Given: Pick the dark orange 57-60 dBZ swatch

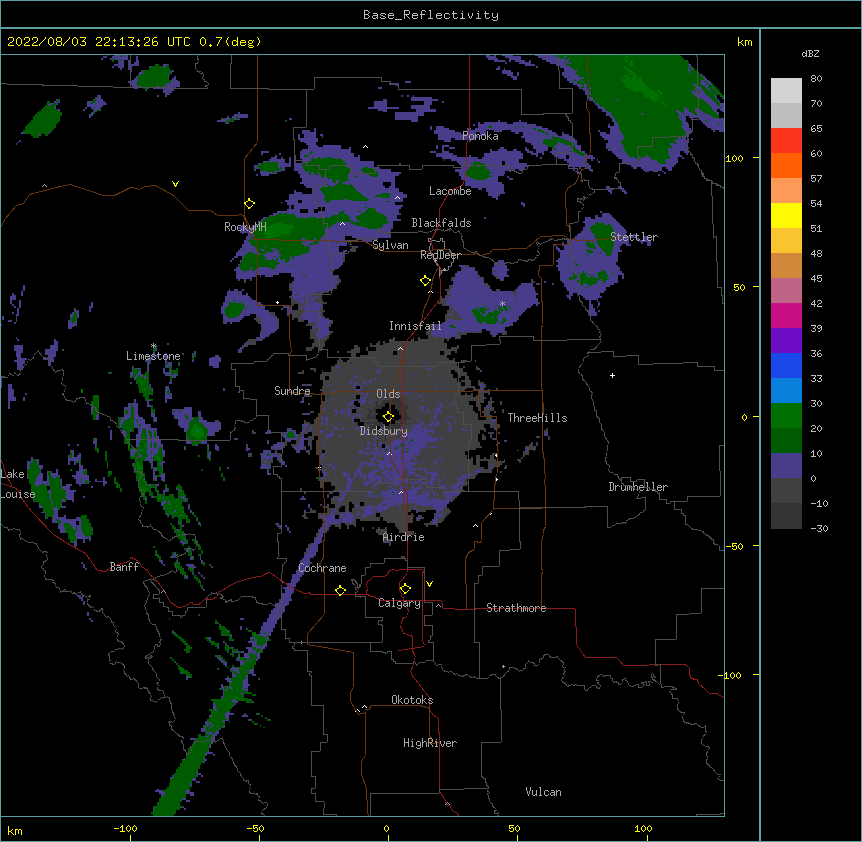Looking at the screenshot, I should (x=786, y=165).
